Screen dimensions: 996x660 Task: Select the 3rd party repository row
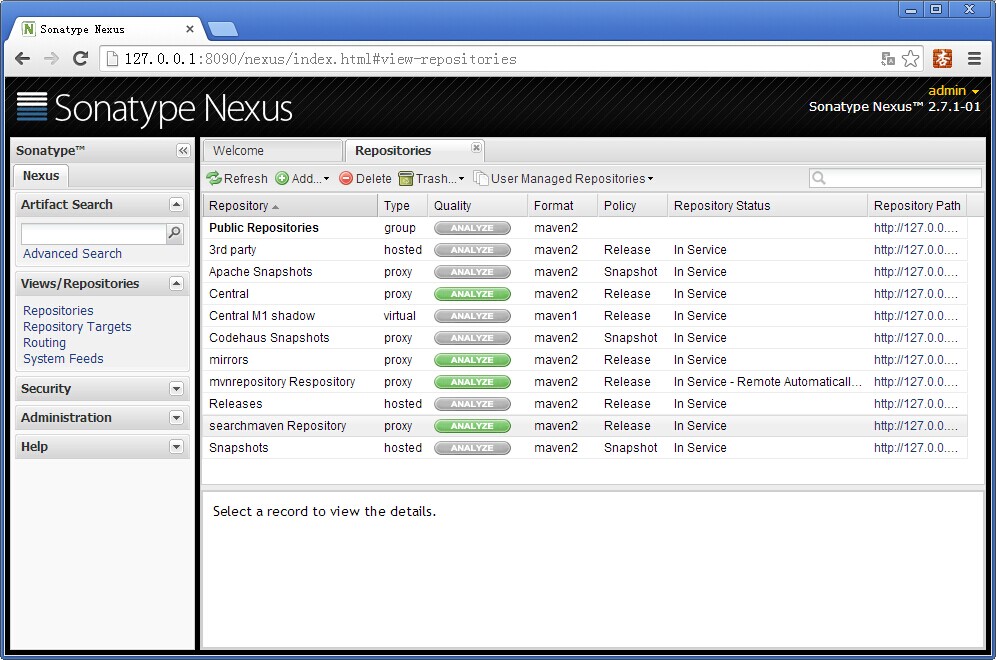(x=585, y=250)
